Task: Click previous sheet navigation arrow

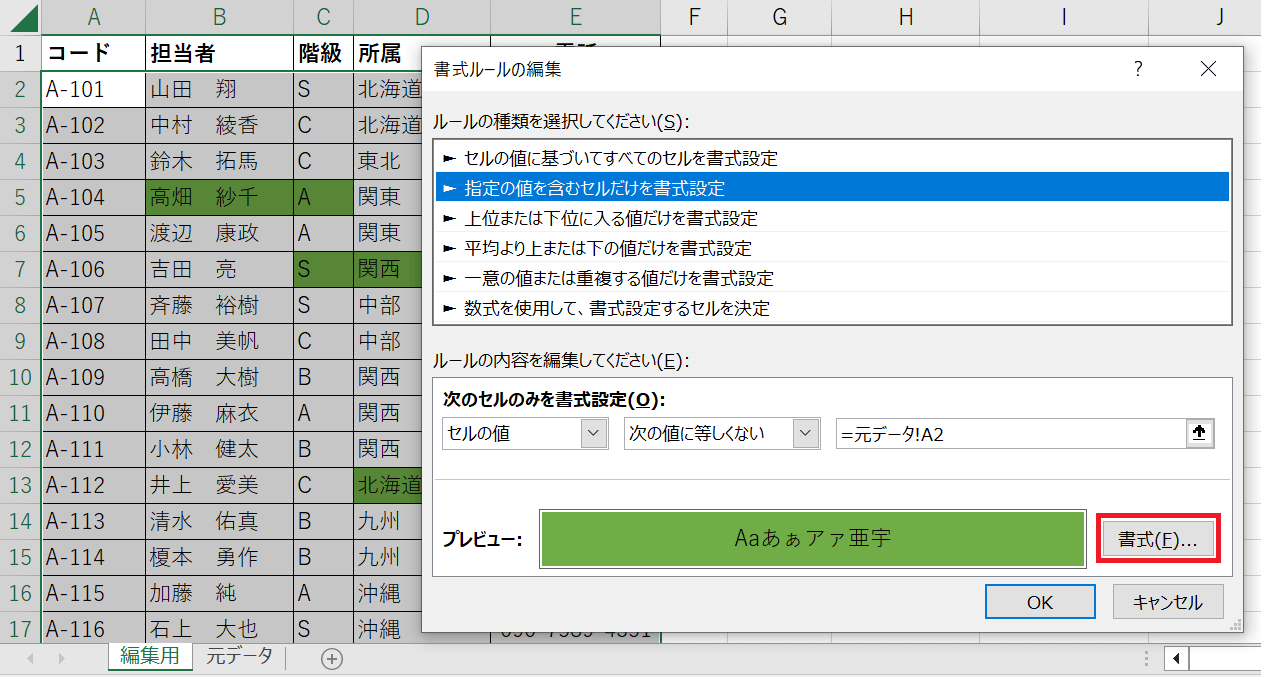Action: (x=31, y=658)
